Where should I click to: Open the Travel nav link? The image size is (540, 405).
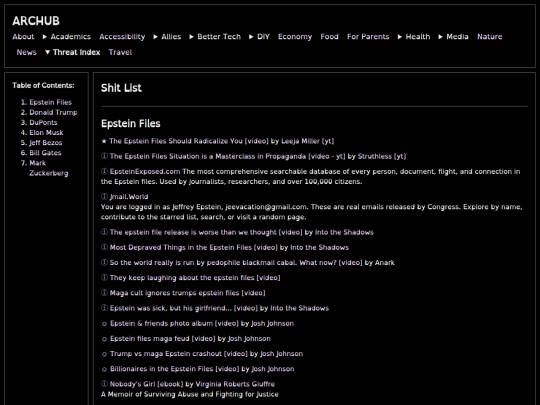tap(120, 52)
